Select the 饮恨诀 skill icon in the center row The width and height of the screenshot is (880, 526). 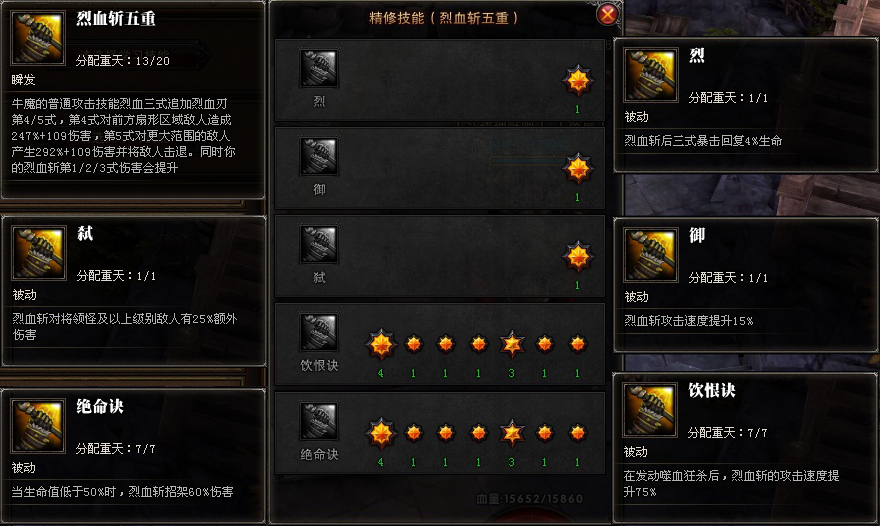coord(319,332)
